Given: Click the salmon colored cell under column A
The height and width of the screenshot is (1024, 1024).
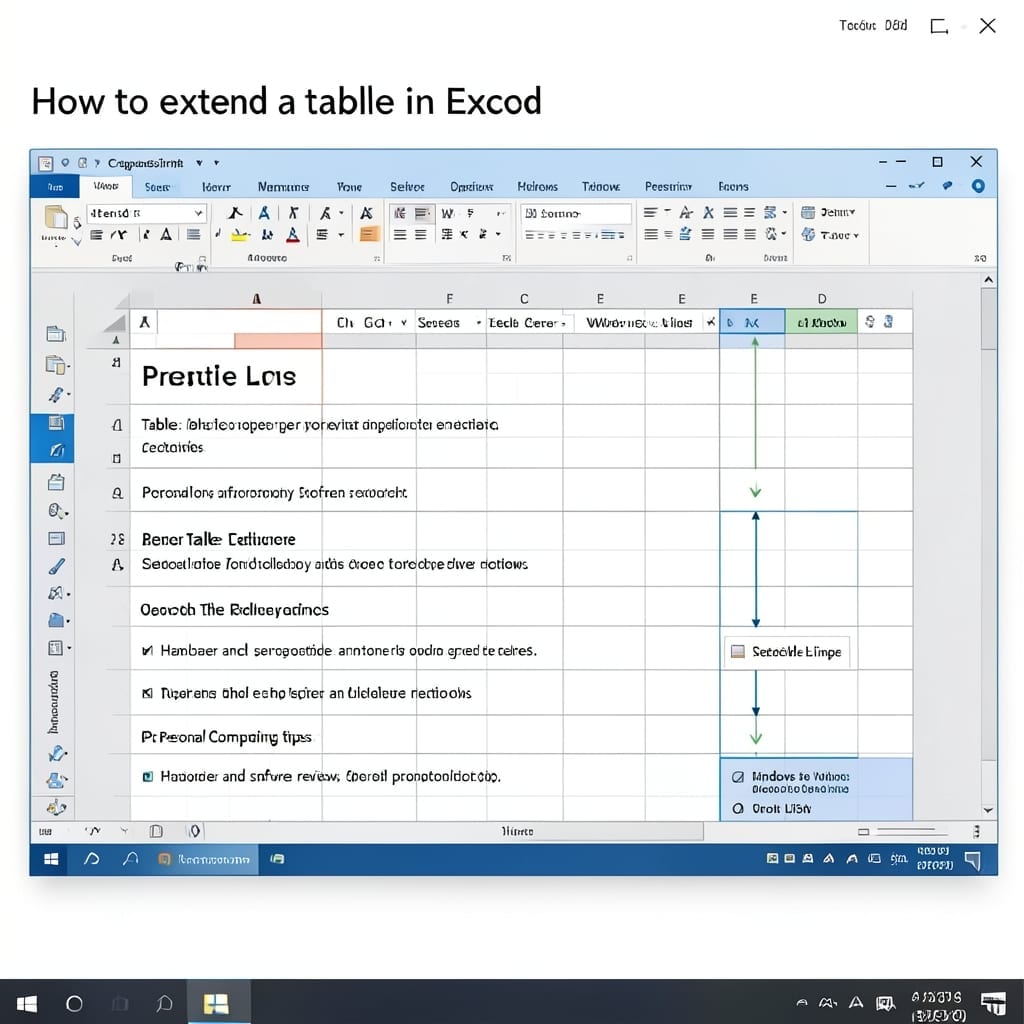Looking at the screenshot, I should coord(278,340).
